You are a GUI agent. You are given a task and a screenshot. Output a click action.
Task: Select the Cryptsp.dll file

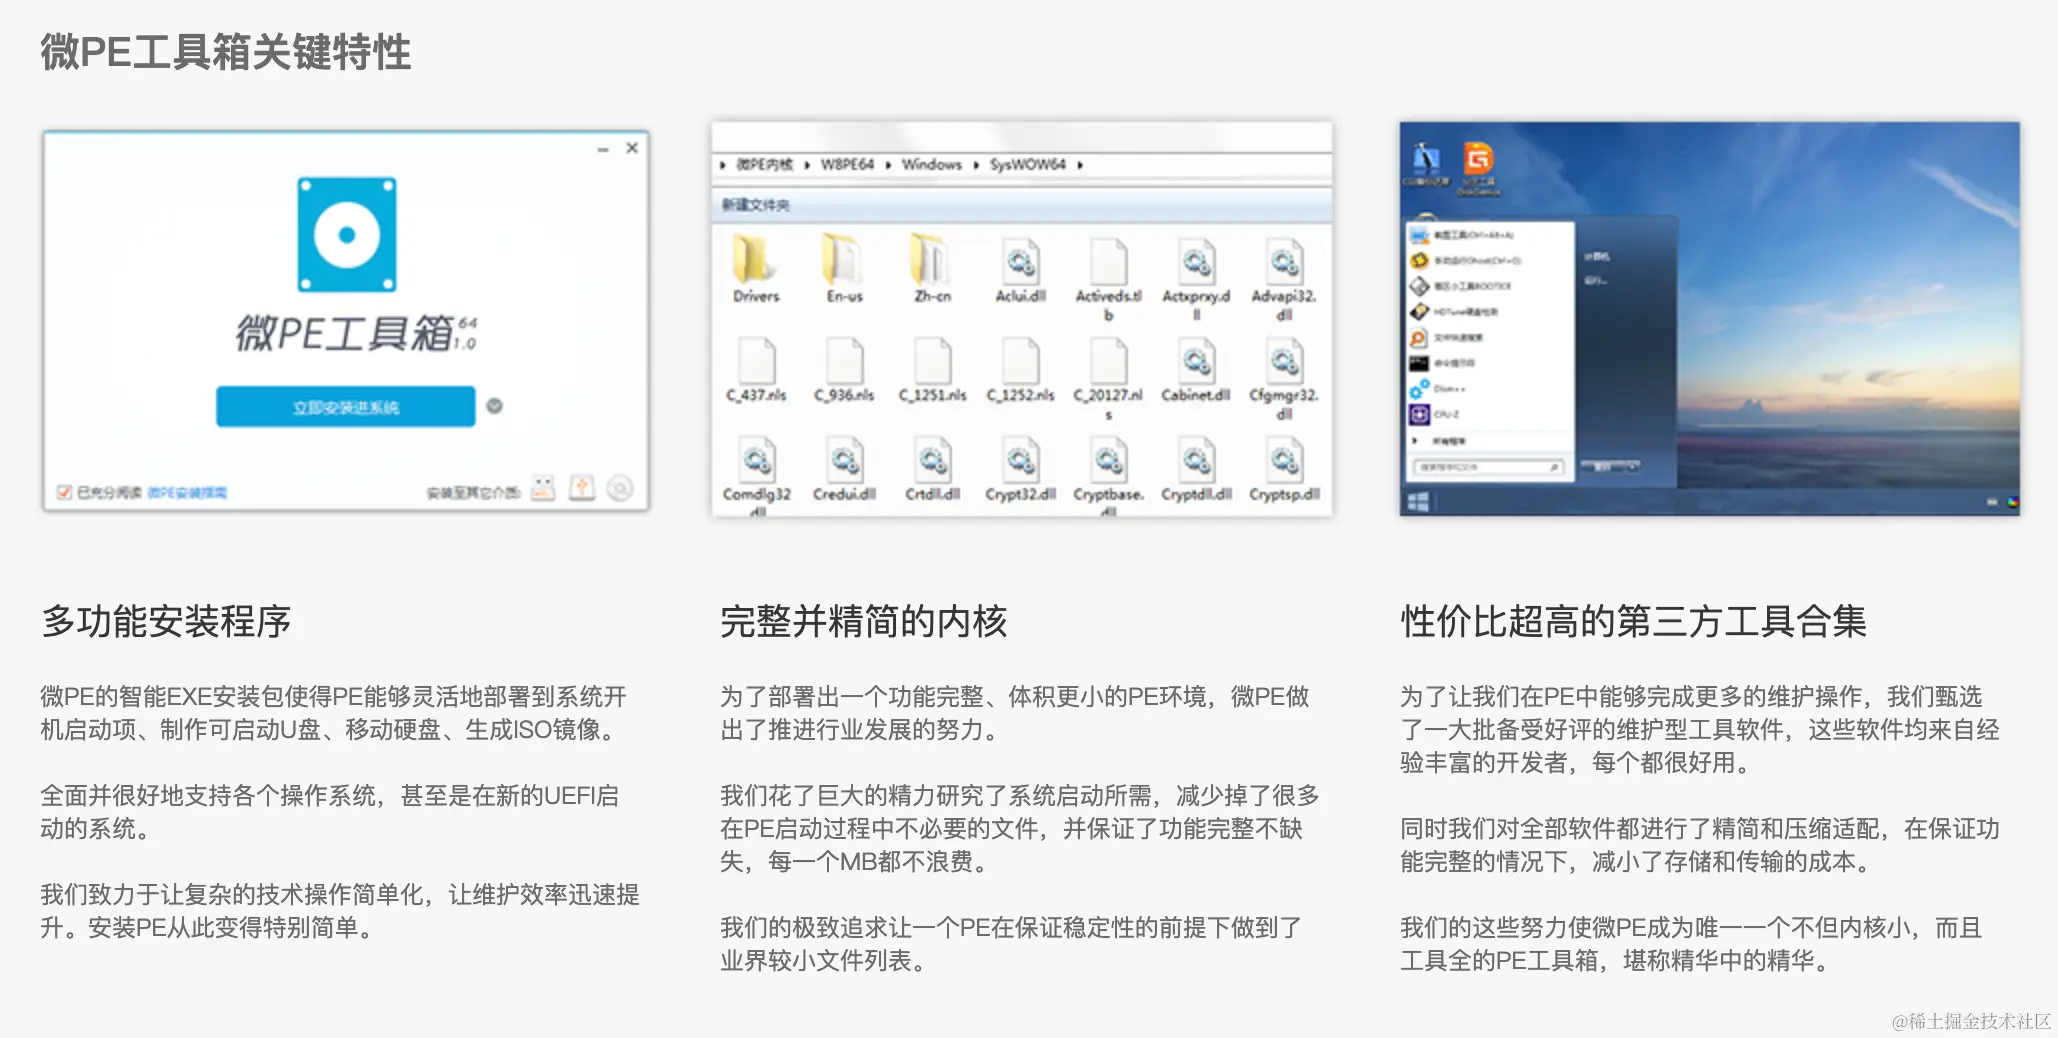1284,469
